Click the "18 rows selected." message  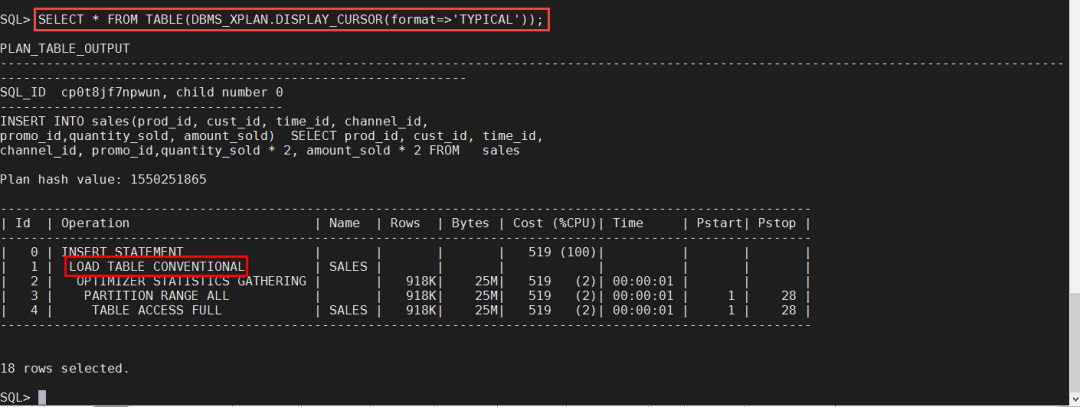coord(65,368)
